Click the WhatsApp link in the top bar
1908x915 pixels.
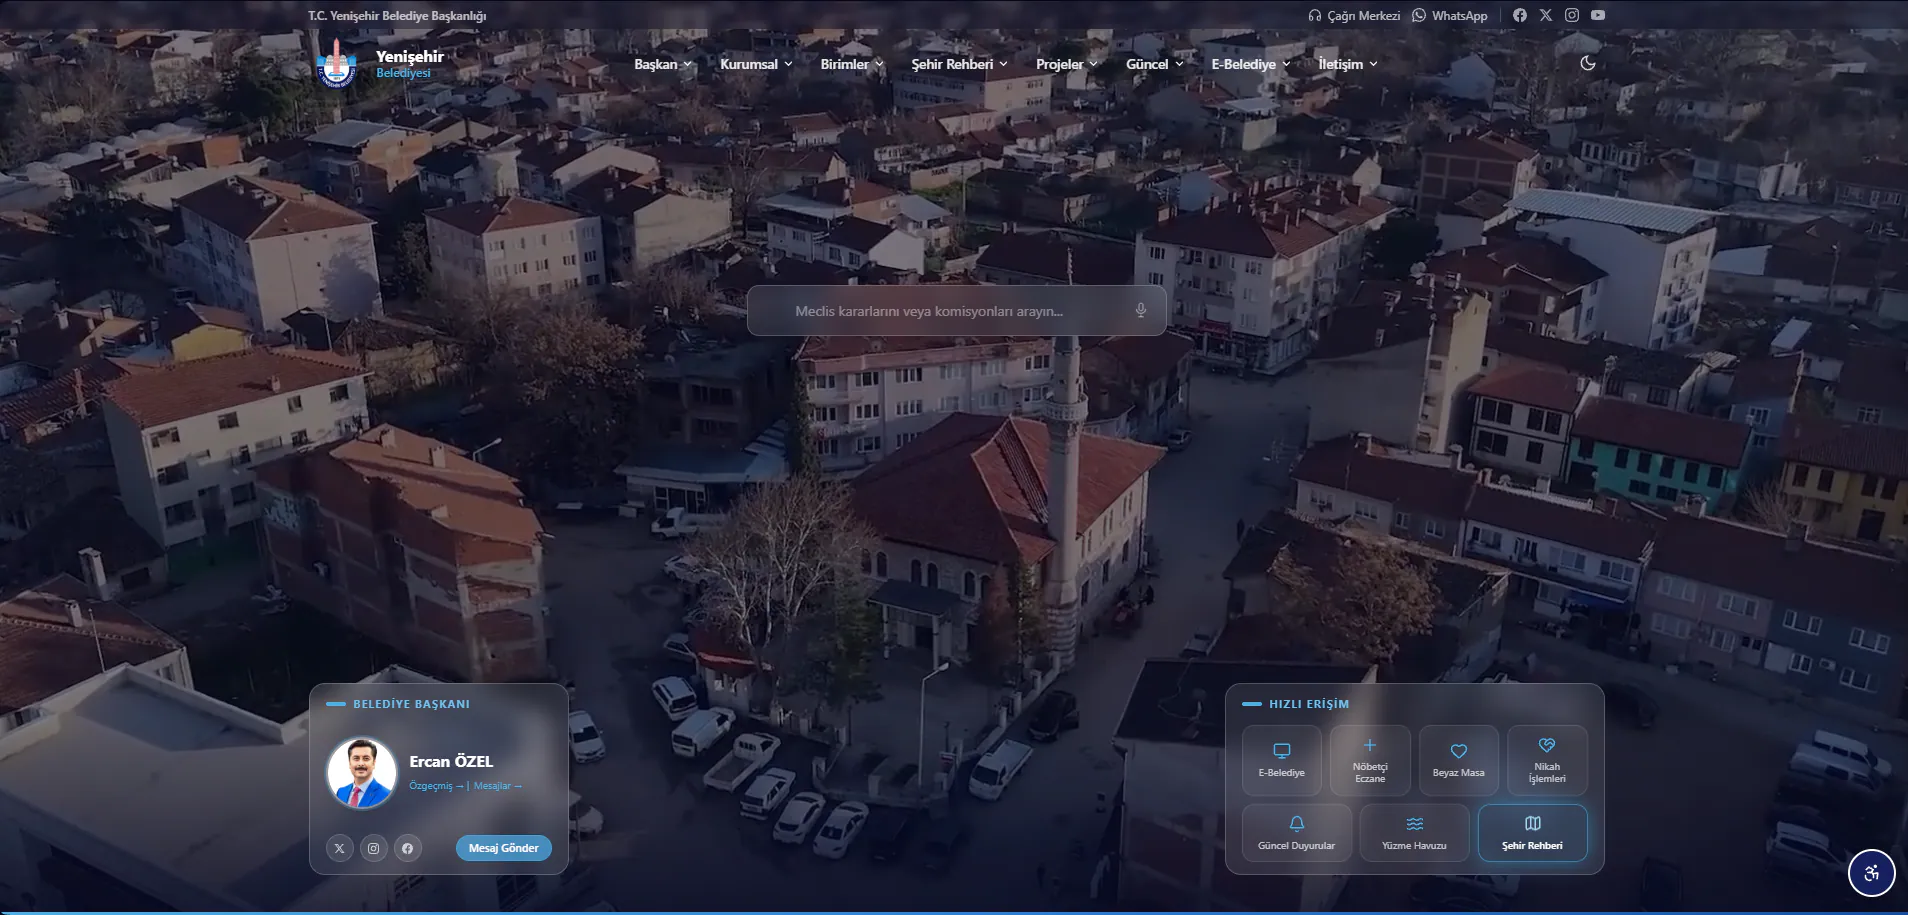1450,16
